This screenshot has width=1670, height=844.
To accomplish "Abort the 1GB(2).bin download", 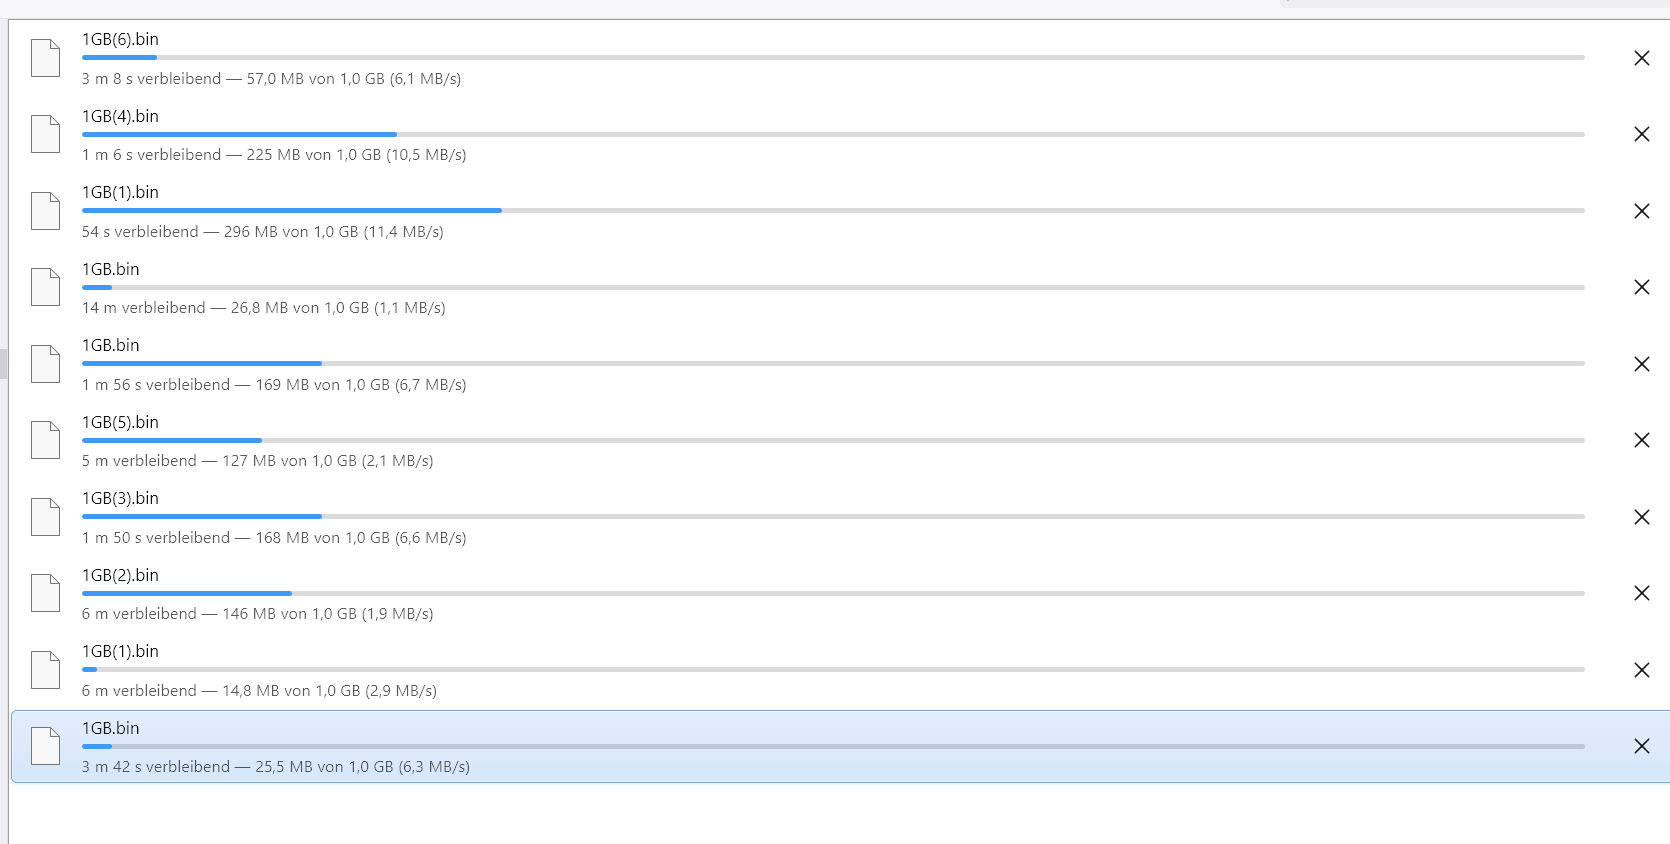I will [x=1641, y=593].
